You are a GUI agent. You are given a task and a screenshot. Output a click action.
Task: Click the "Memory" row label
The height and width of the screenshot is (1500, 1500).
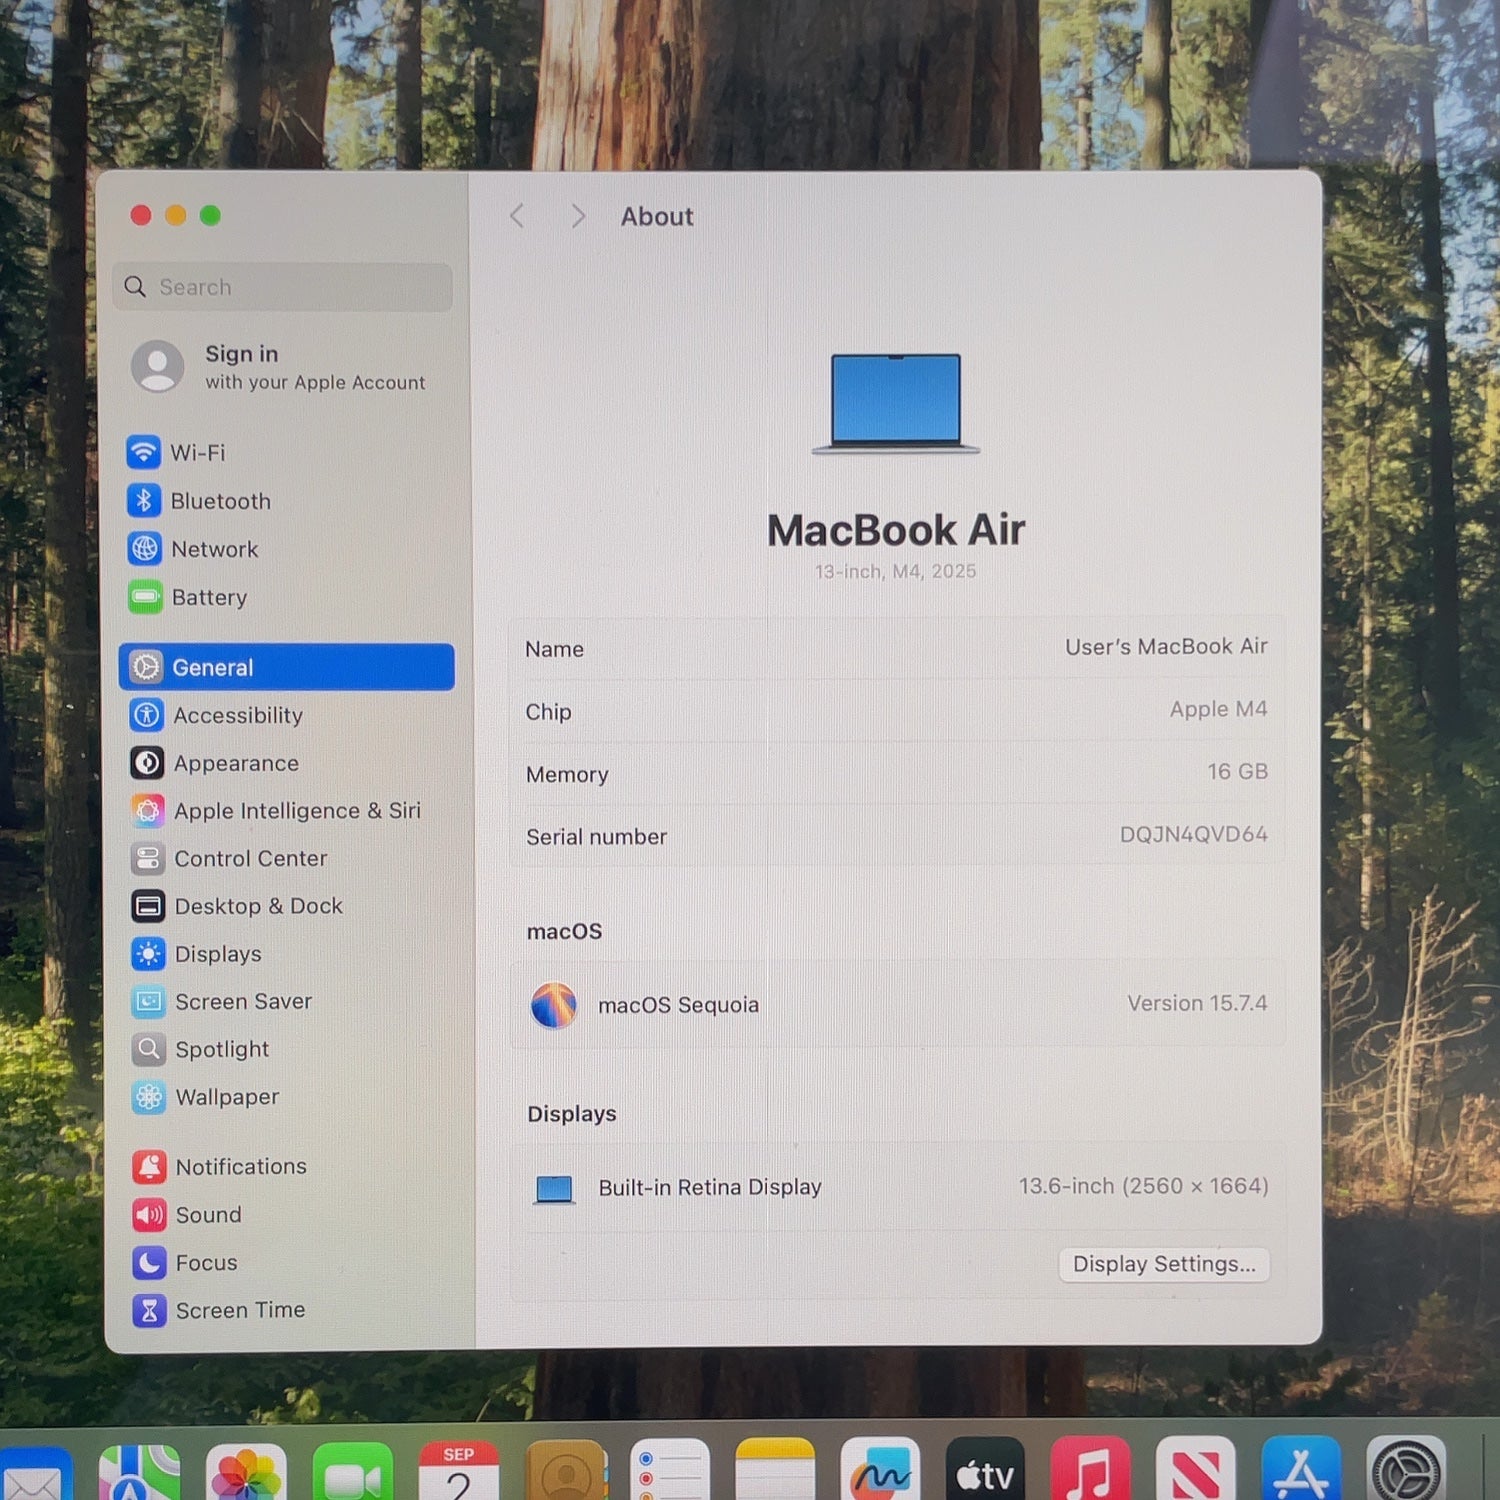(567, 775)
